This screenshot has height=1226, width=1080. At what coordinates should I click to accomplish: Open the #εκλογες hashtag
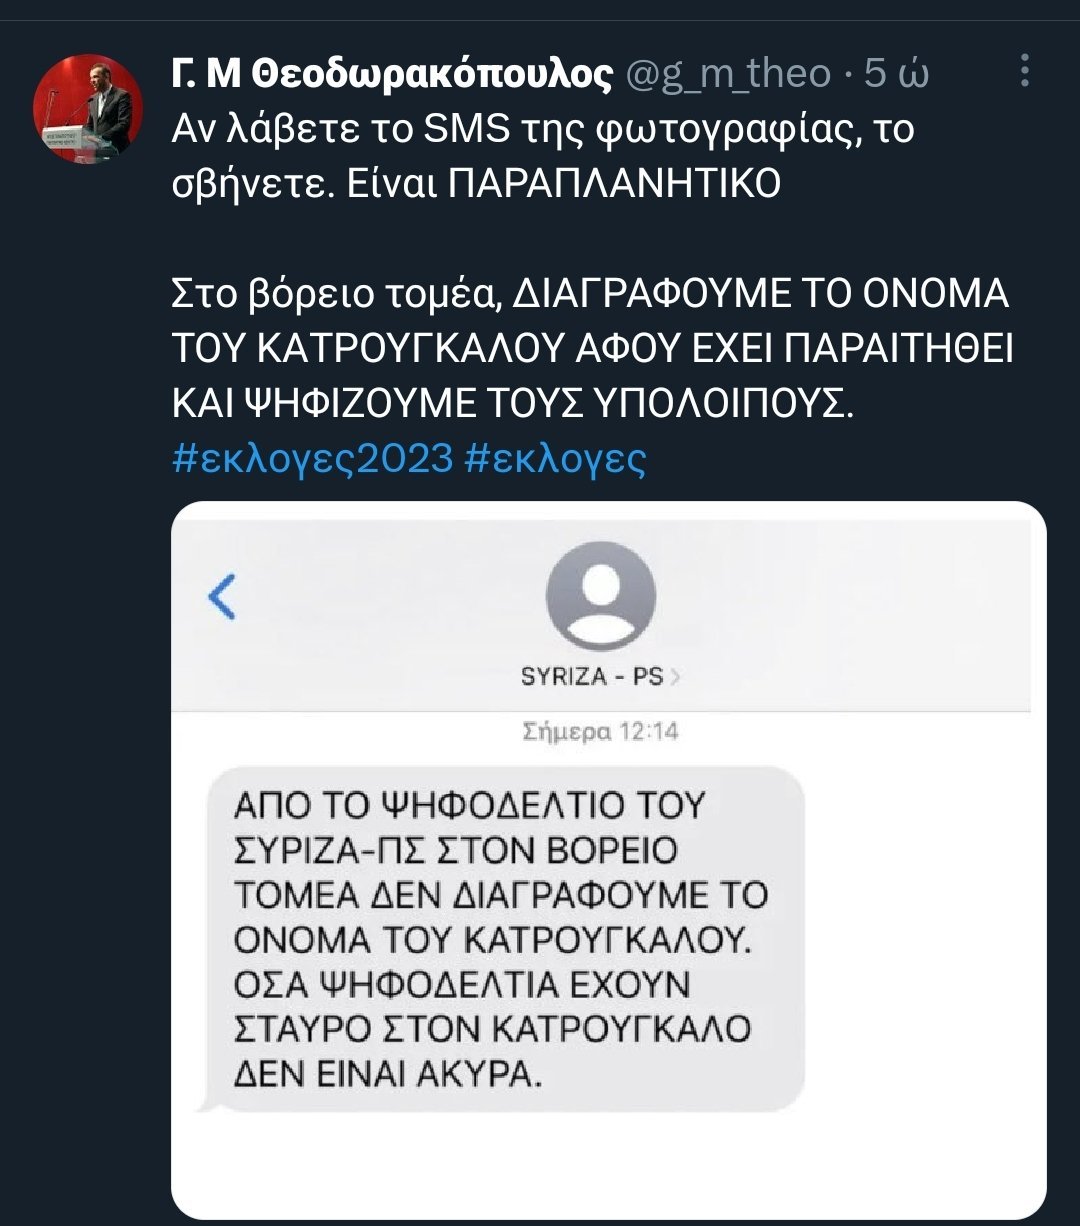(x=556, y=459)
